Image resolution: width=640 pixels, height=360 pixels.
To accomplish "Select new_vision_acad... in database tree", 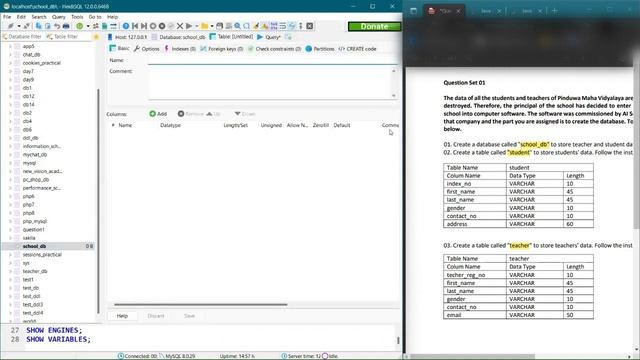I will point(42,171).
